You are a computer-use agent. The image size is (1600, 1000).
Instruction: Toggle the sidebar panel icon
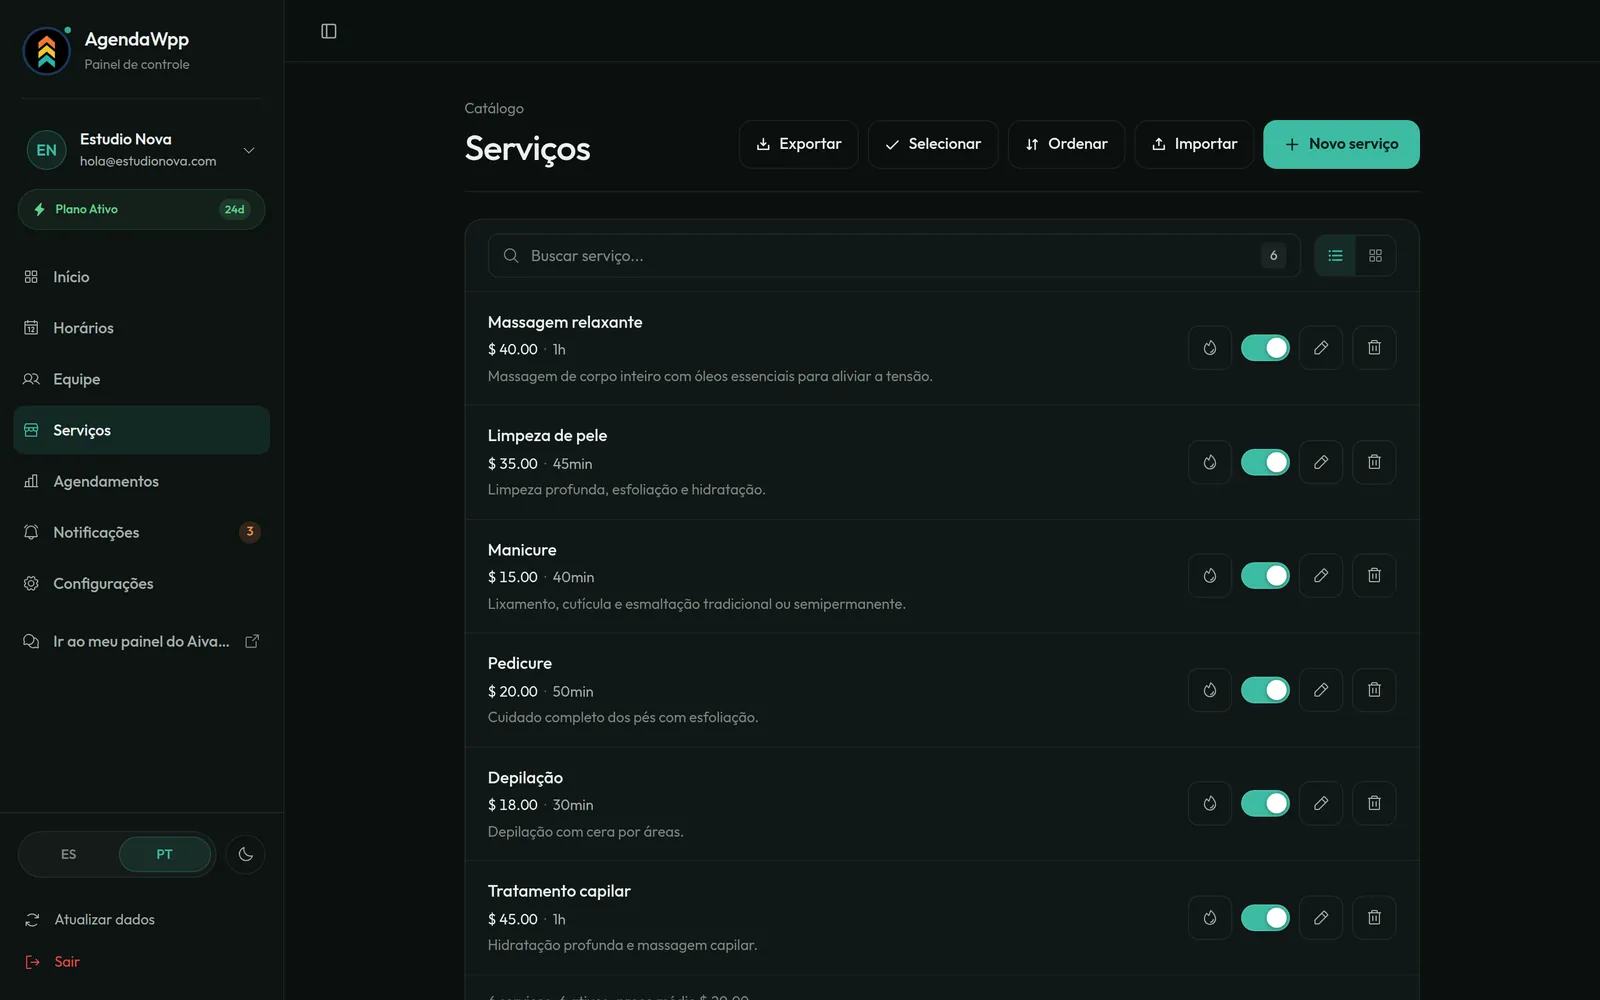point(329,31)
